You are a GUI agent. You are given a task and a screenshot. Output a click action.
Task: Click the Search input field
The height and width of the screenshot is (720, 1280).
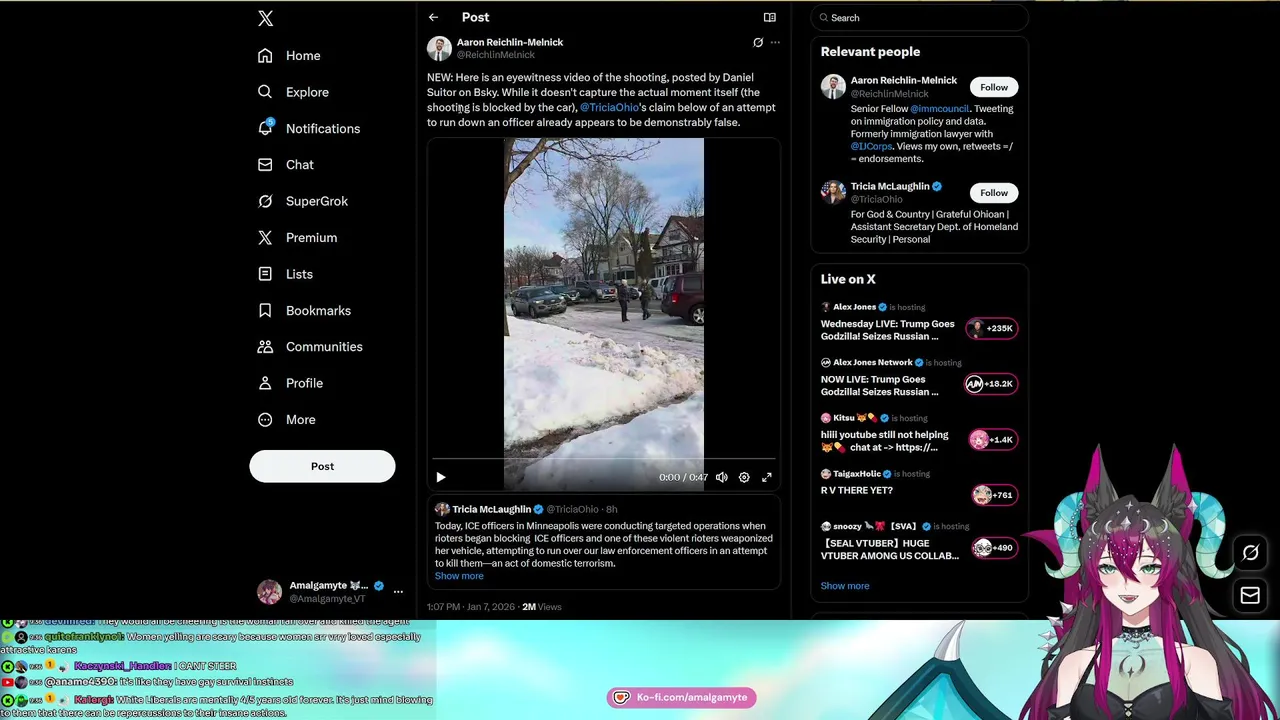(x=919, y=18)
